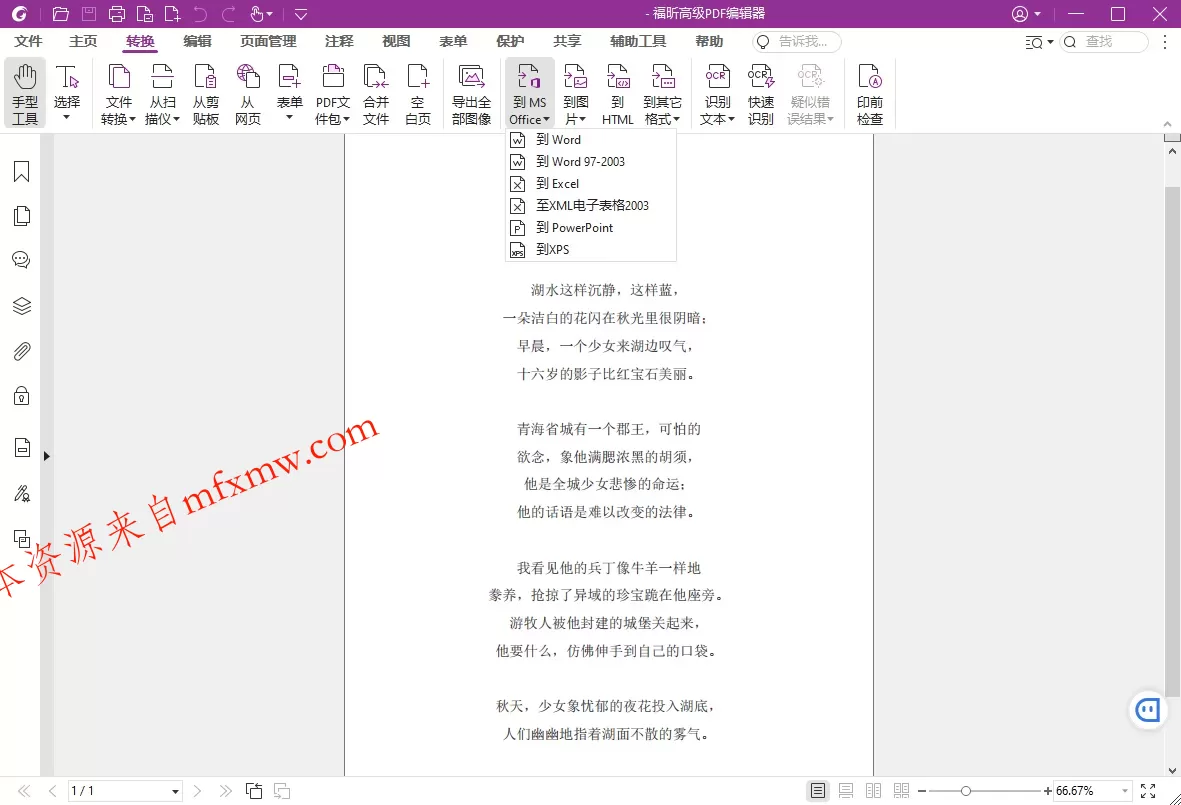This screenshot has width=1181, height=805.
Task: Click the Print icon in title bar
Action: [x=117, y=14]
